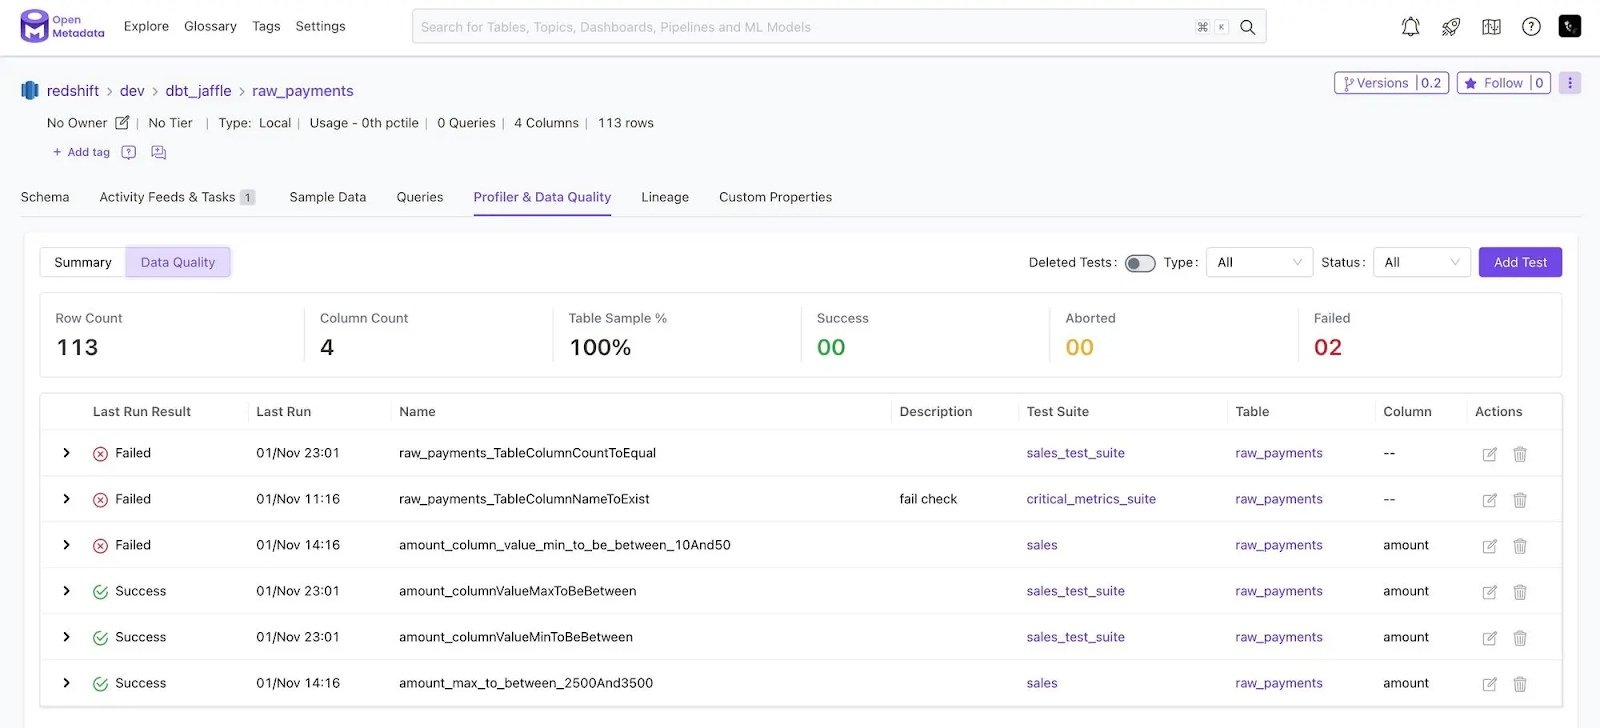Edit the amount_column_value_min_to_be_between_10And50 test
1600x728 pixels.
click(1489, 546)
